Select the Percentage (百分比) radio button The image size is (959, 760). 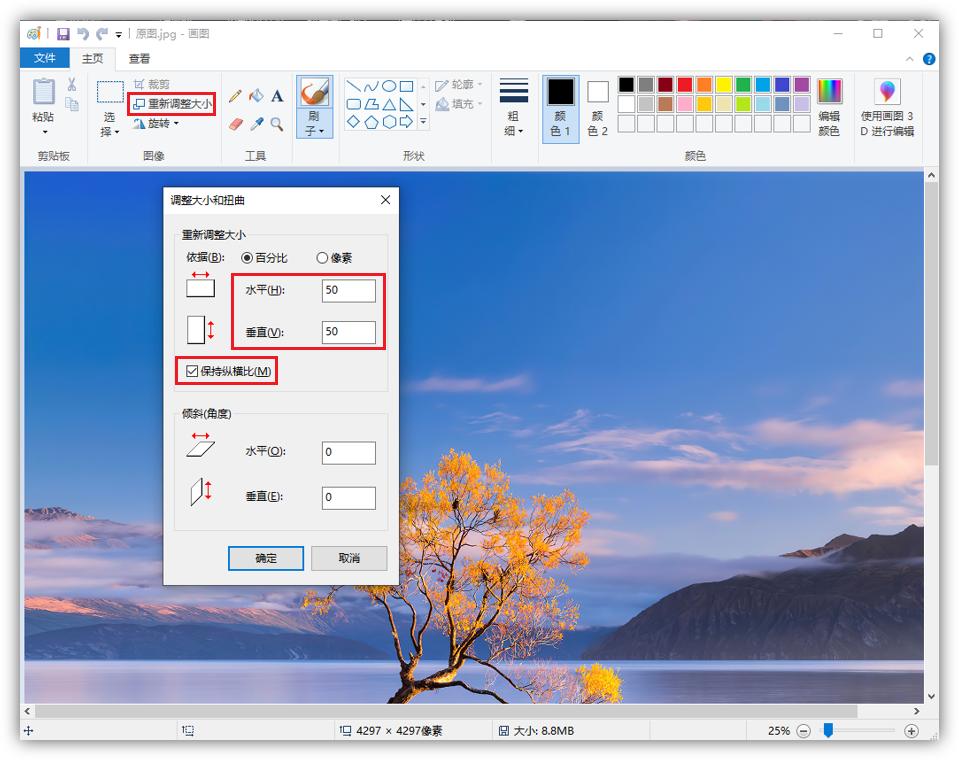[247, 258]
